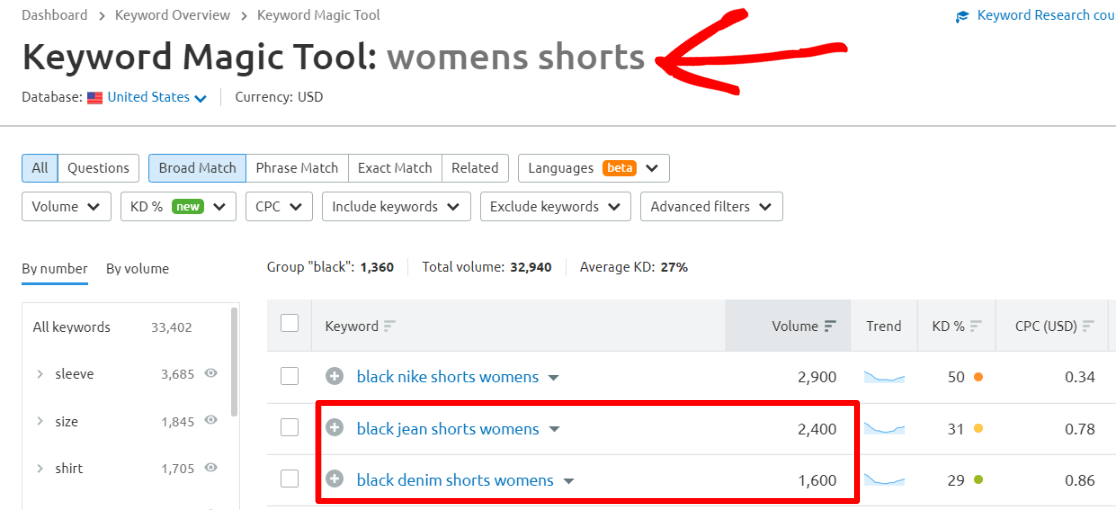This screenshot has height=510, width=1116.
Task: Expand the sleeve keyword group
Action: click(41, 374)
